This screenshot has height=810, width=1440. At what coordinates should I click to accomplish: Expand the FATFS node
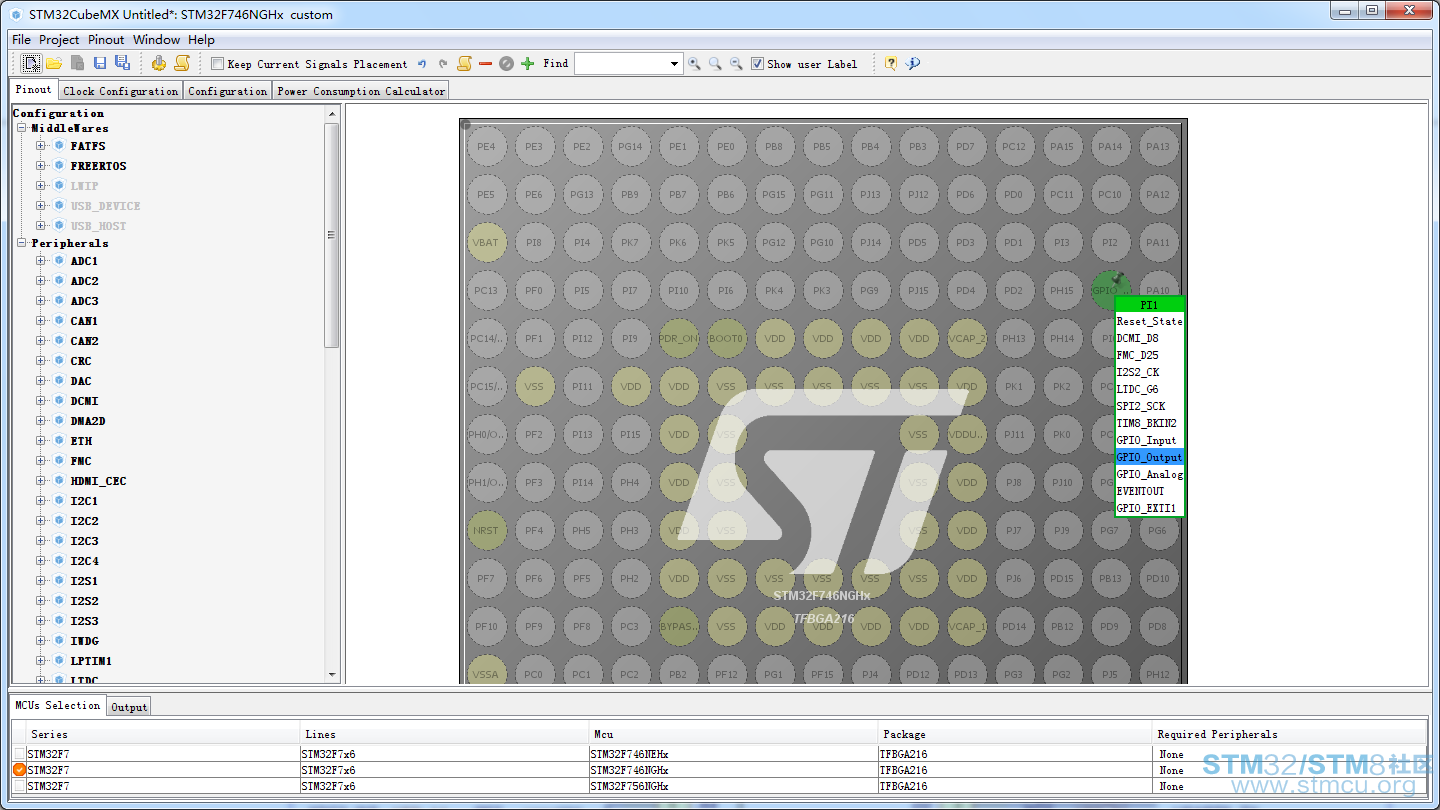(41, 146)
